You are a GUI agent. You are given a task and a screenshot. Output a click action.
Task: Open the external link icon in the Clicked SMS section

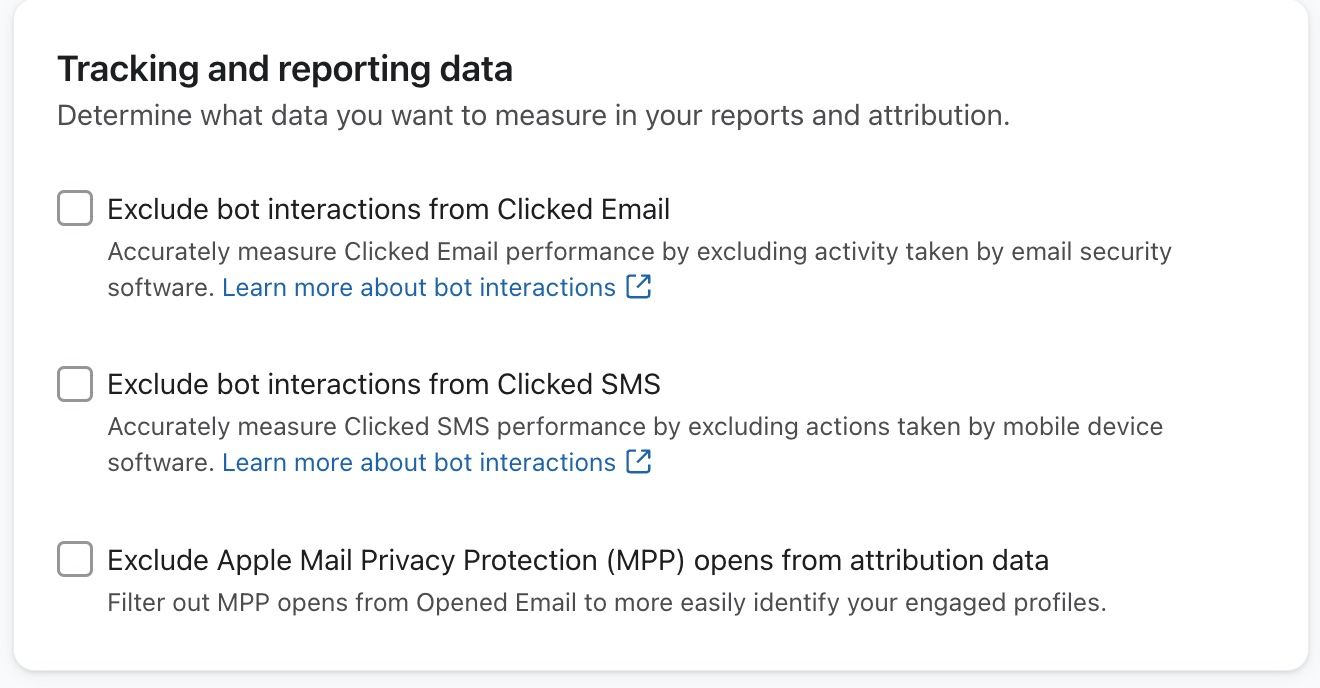[641, 462]
